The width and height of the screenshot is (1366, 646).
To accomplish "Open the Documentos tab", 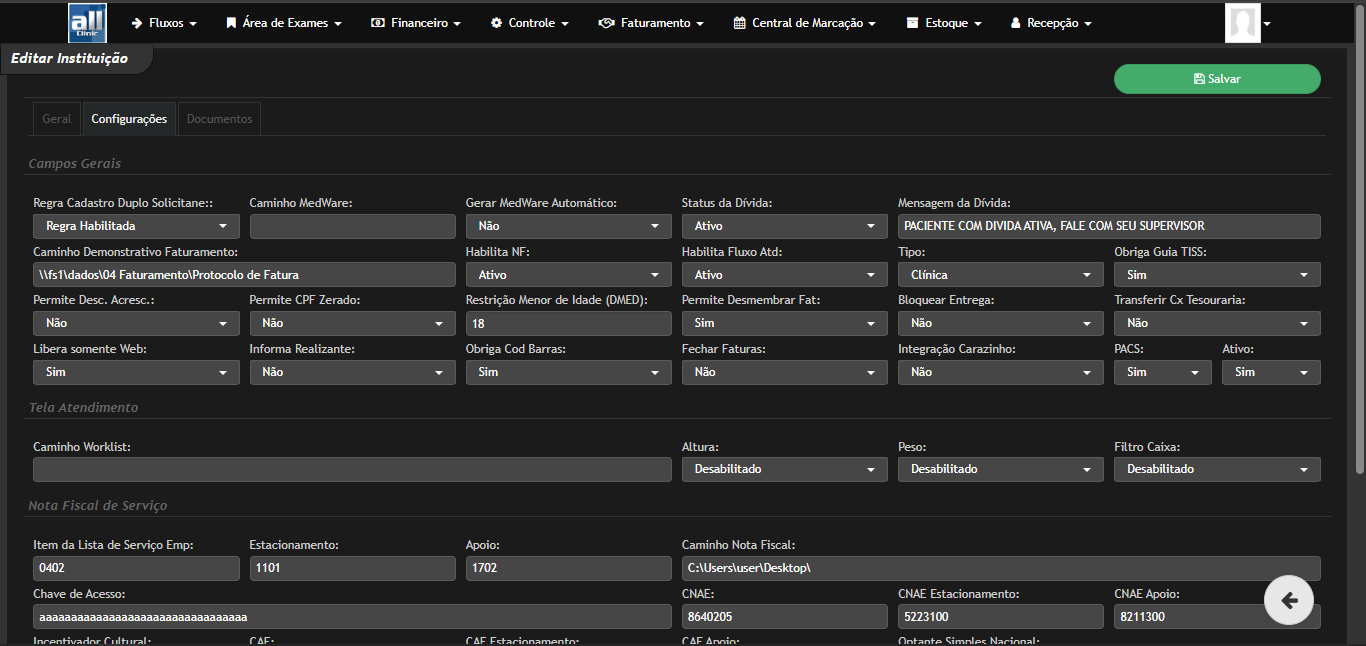I will (x=218, y=118).
